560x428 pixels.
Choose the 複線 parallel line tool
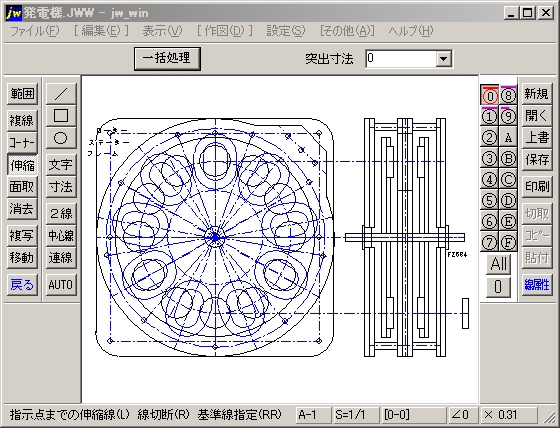click(22, 120)
